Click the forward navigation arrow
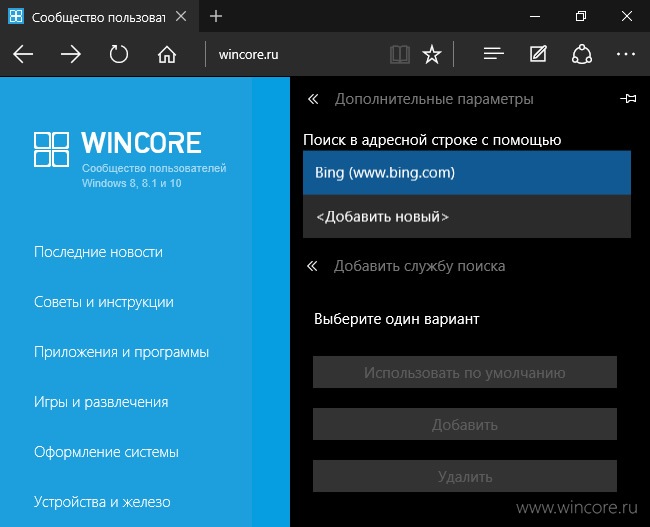650x527 pixels. [x=71, y=54]
